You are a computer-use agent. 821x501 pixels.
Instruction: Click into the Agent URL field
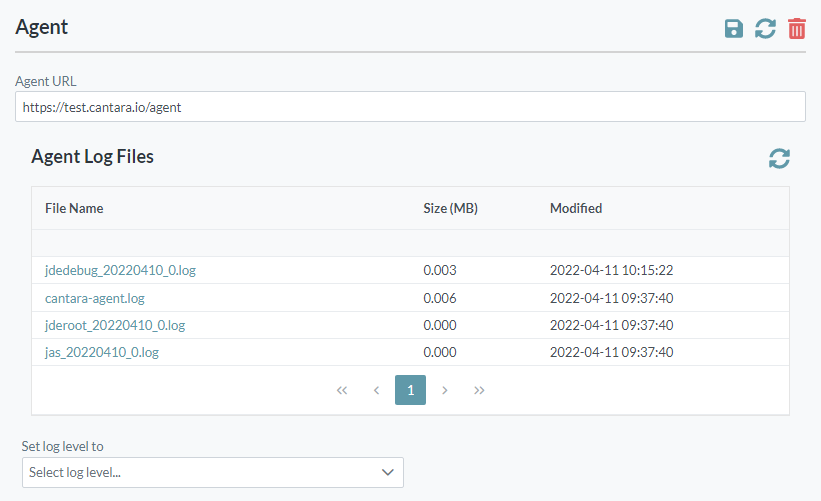[x=410, y=107]
